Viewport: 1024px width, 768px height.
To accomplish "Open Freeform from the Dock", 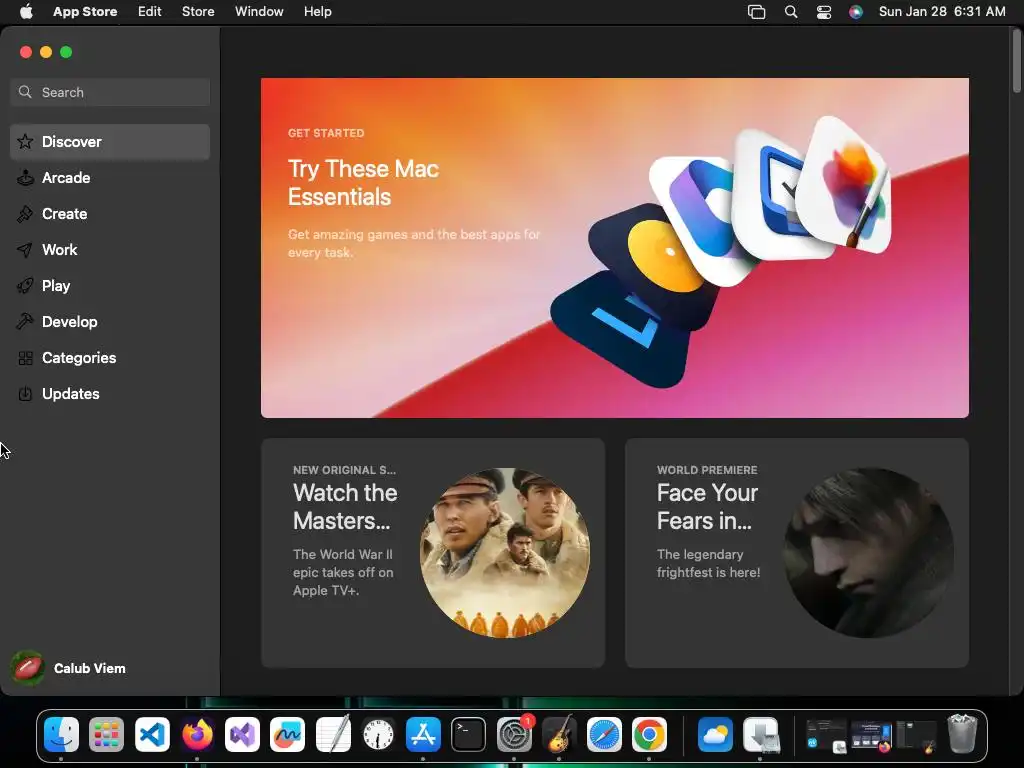I will coord(287,734).
